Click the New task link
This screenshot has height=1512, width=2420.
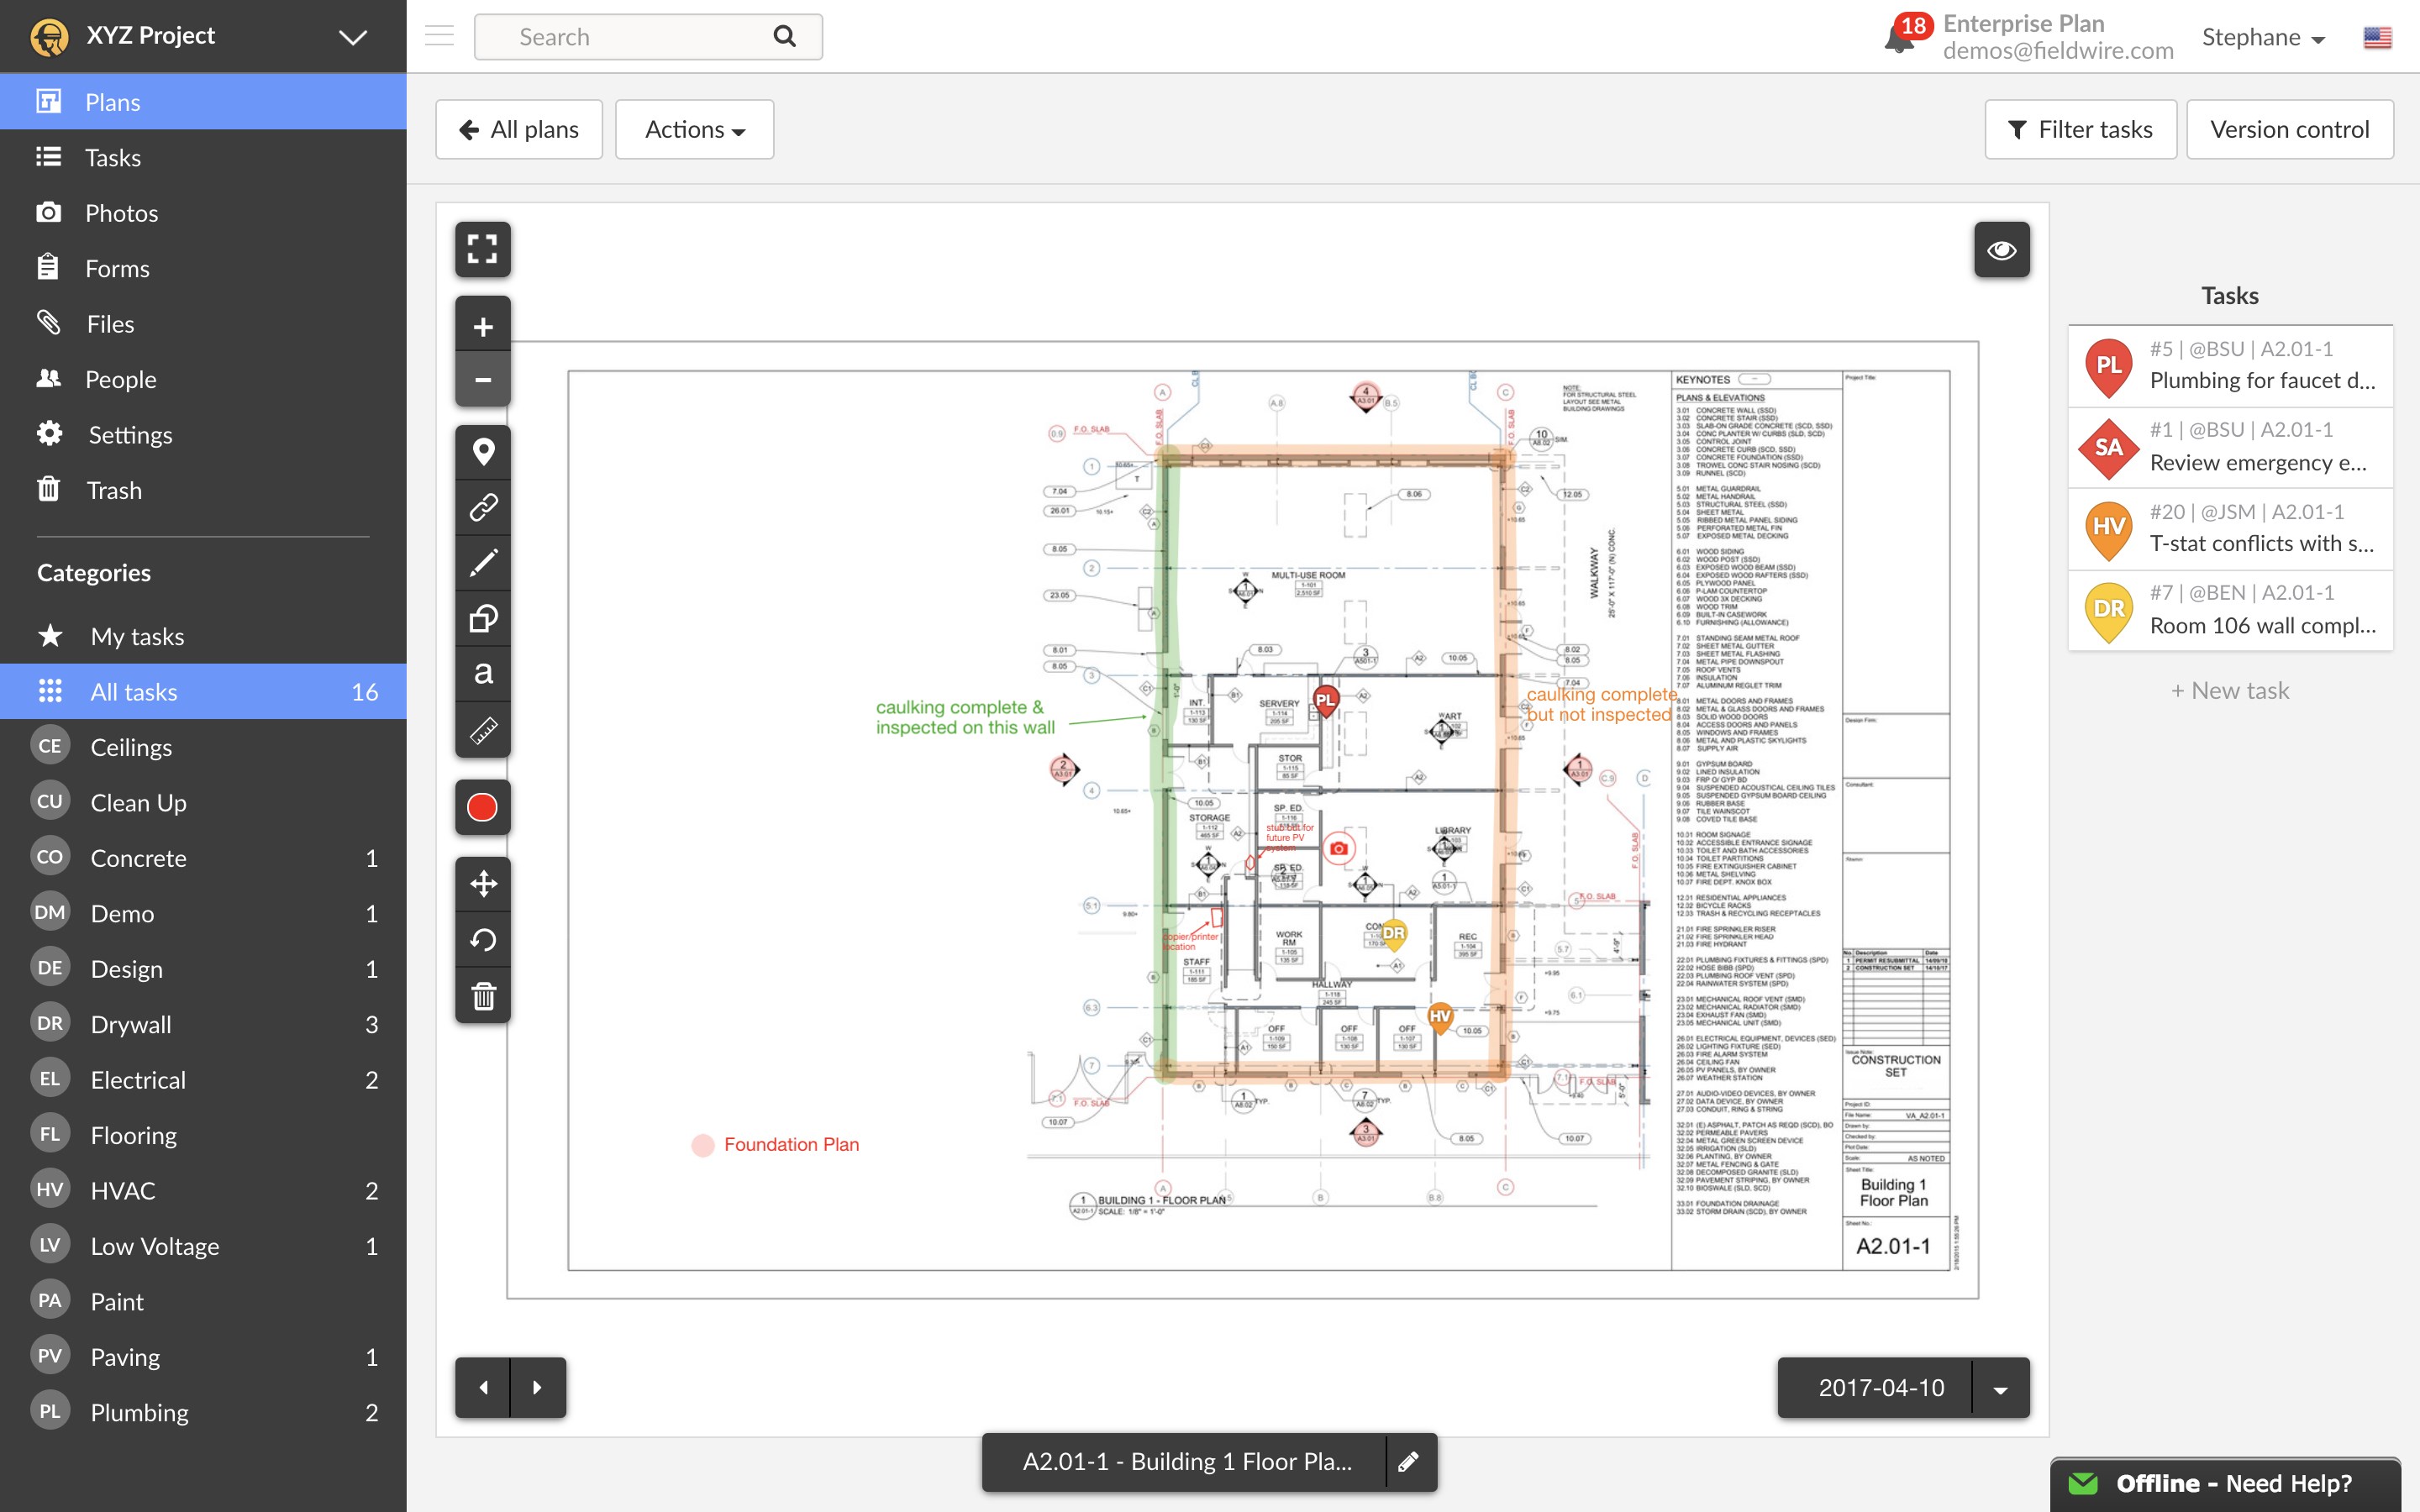(x=2228, y=689)
